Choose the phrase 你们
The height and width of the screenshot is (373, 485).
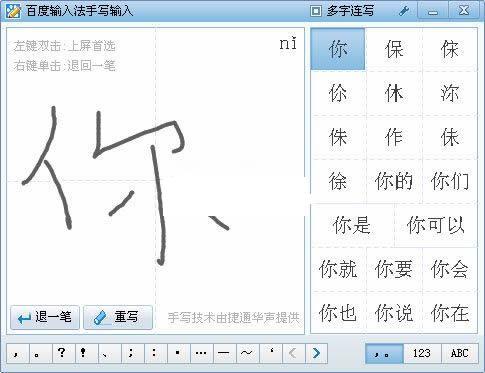(450, 181)
